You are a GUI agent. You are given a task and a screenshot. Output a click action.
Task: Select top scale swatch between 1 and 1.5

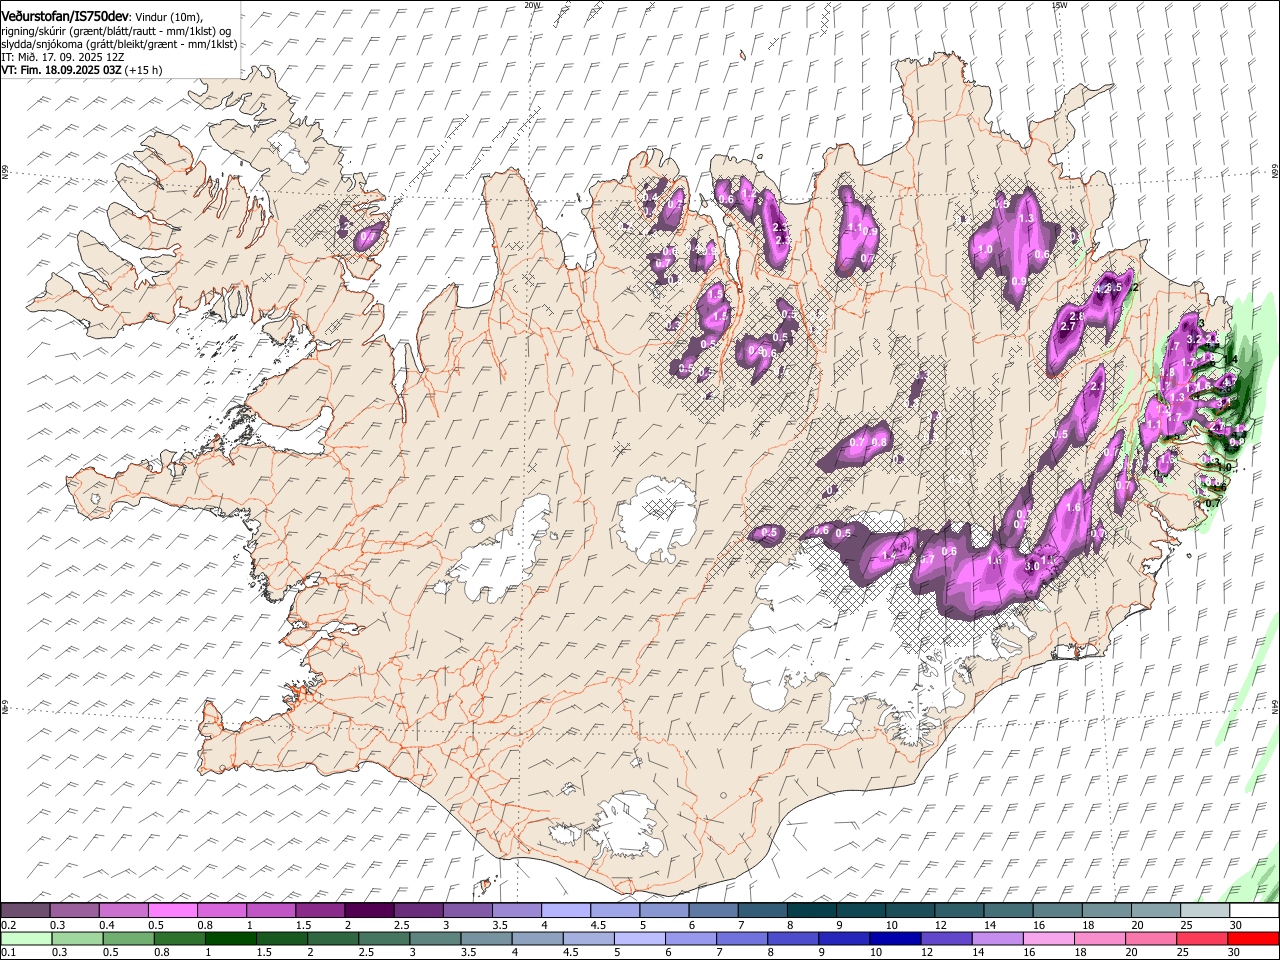pos(271,911)
